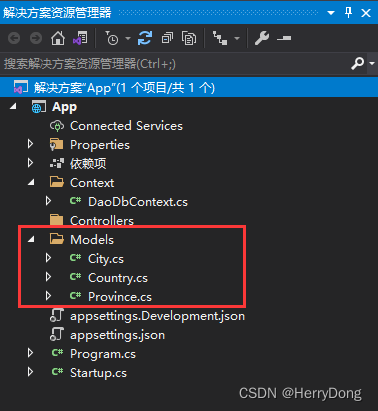
Task: Collapse the App project node
Action: pyautogui.click(x=13, y=107)
